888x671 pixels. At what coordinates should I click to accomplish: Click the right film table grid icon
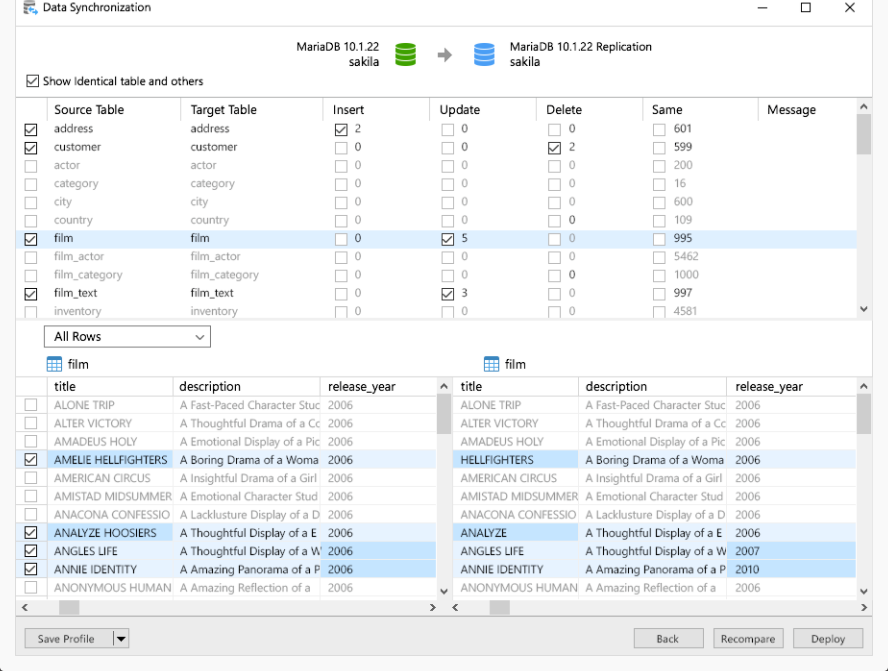491,364
